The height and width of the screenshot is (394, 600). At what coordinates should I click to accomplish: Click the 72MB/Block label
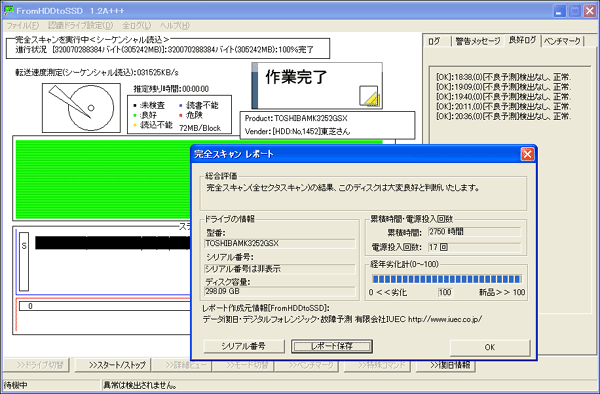(x=200, y=128)
